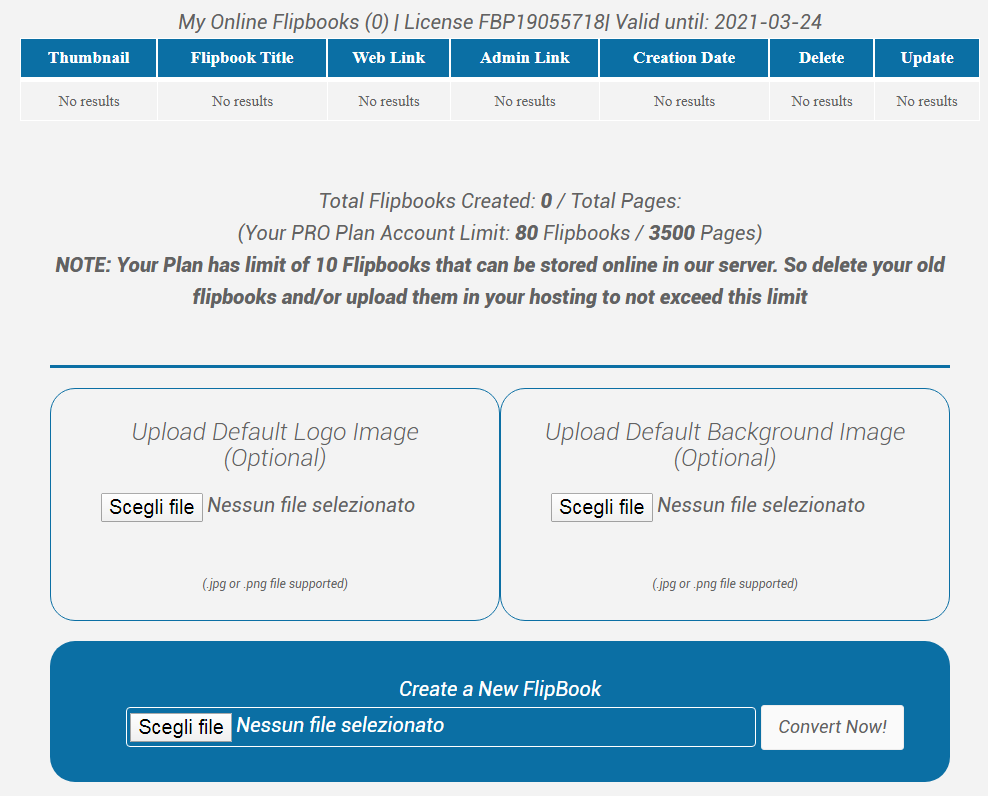The height and width of the screenshot is (796, 988).
Task: Click the 'Create a New FlipBook' heading
Action: tap(500, 689)
